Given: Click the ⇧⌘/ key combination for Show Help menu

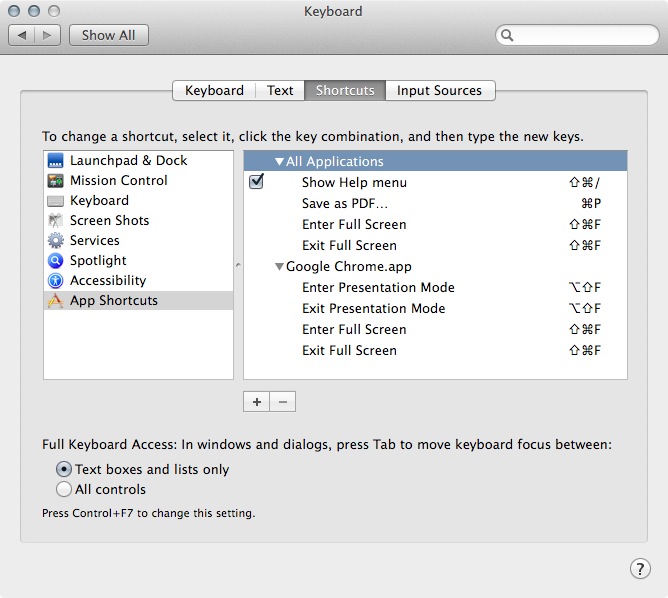Looking at the screenshot, I should (584, 182).
